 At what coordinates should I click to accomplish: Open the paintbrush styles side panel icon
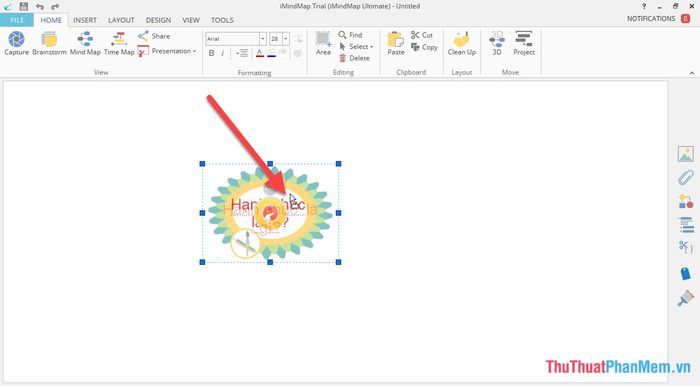tap(686, 298)
